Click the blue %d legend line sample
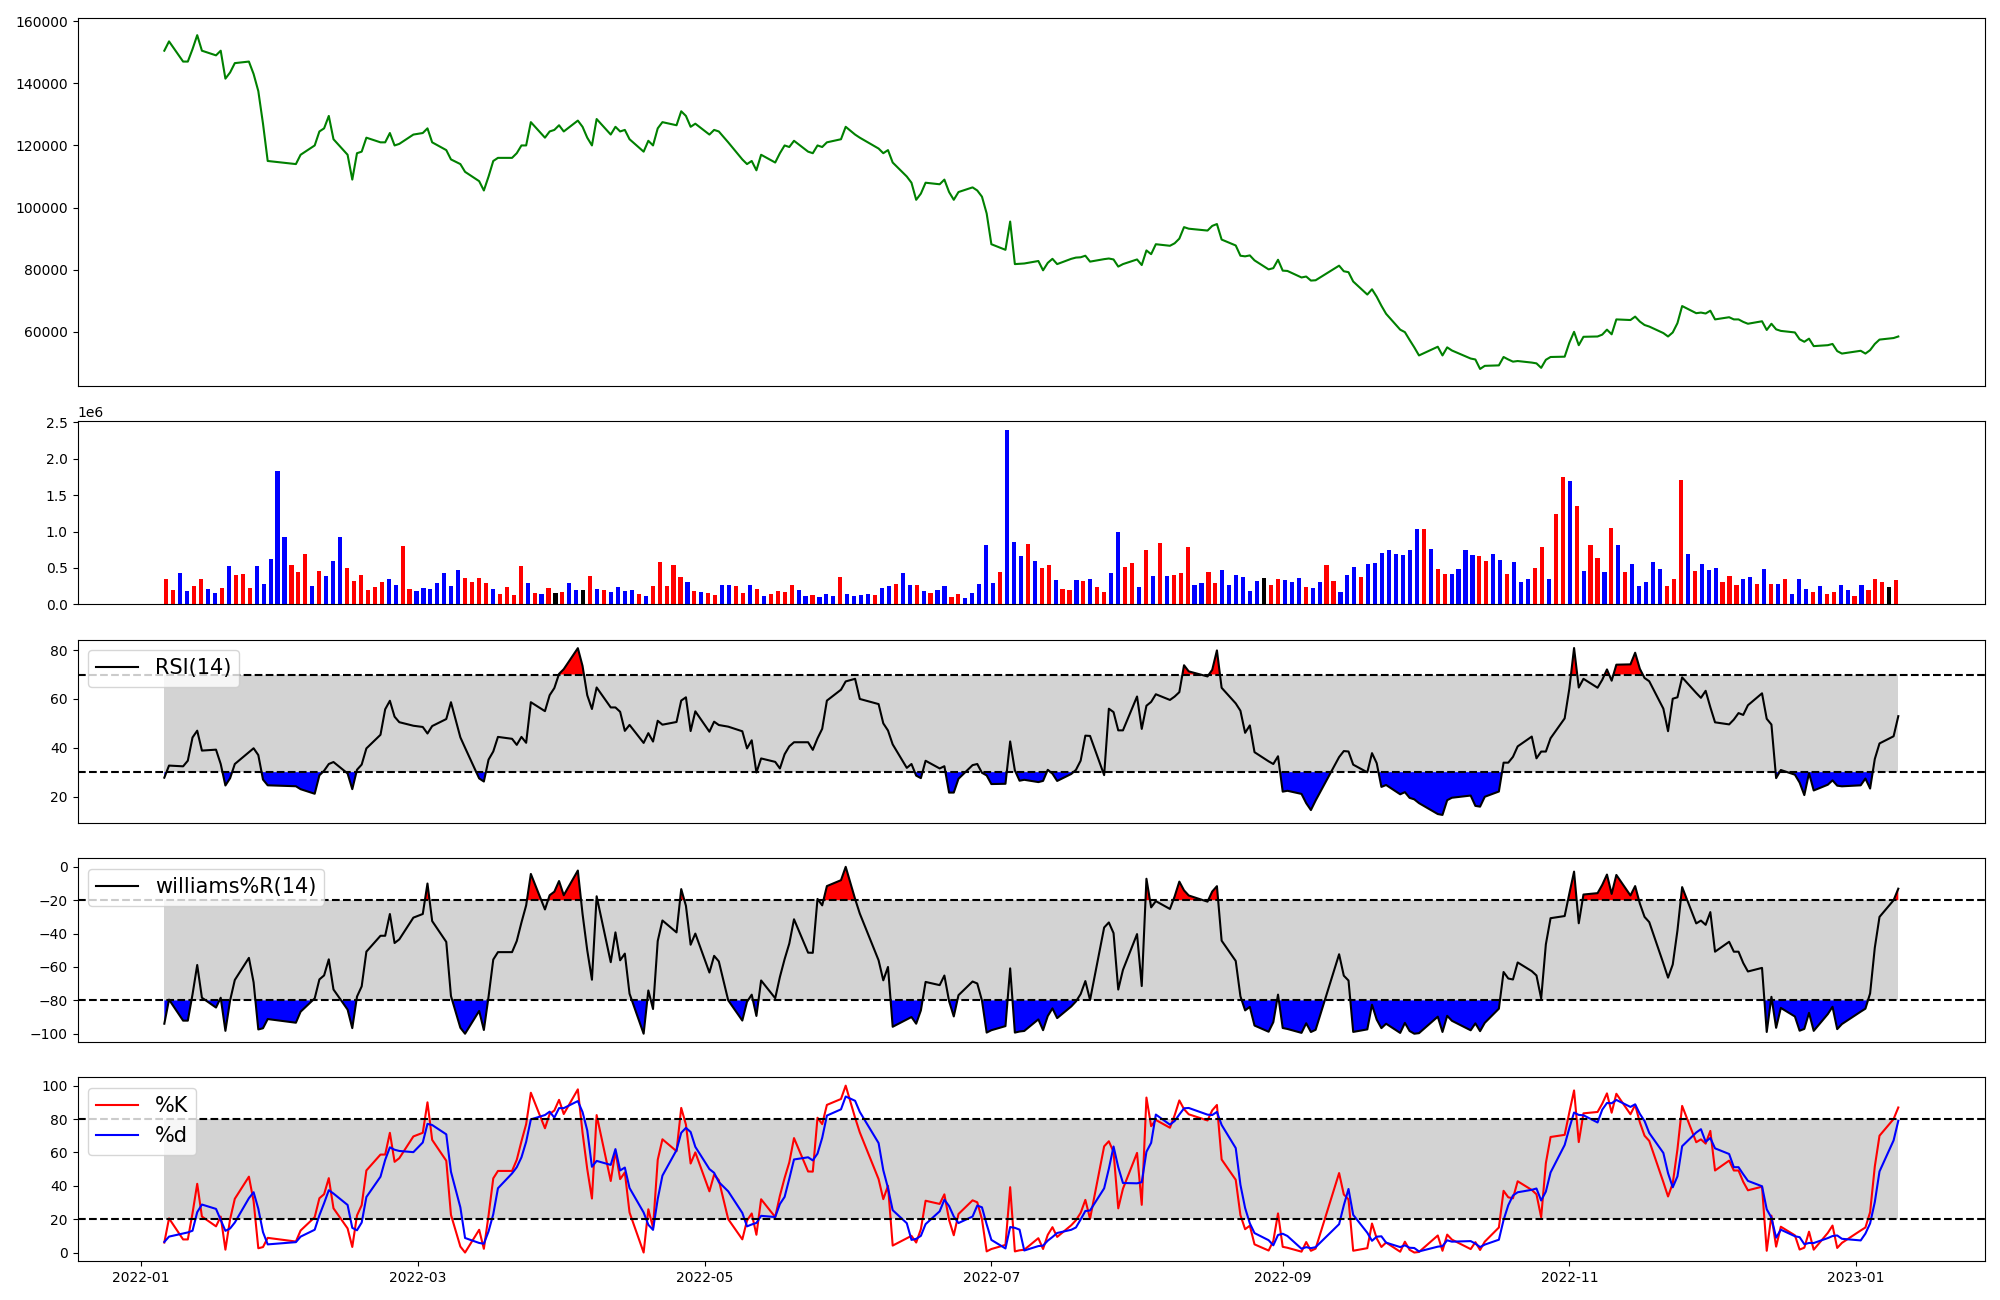This screenshot has width=2000, height=1300. 116,1135
